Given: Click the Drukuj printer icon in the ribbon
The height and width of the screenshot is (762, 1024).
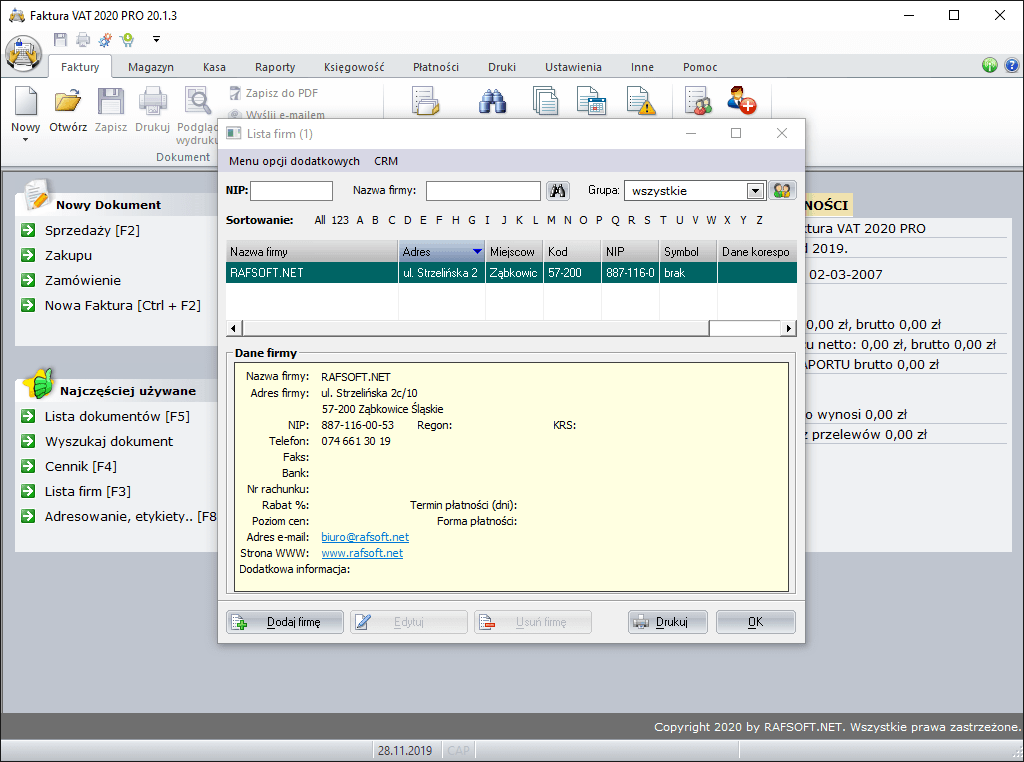Looking at the screenshot, I should 153,102.
